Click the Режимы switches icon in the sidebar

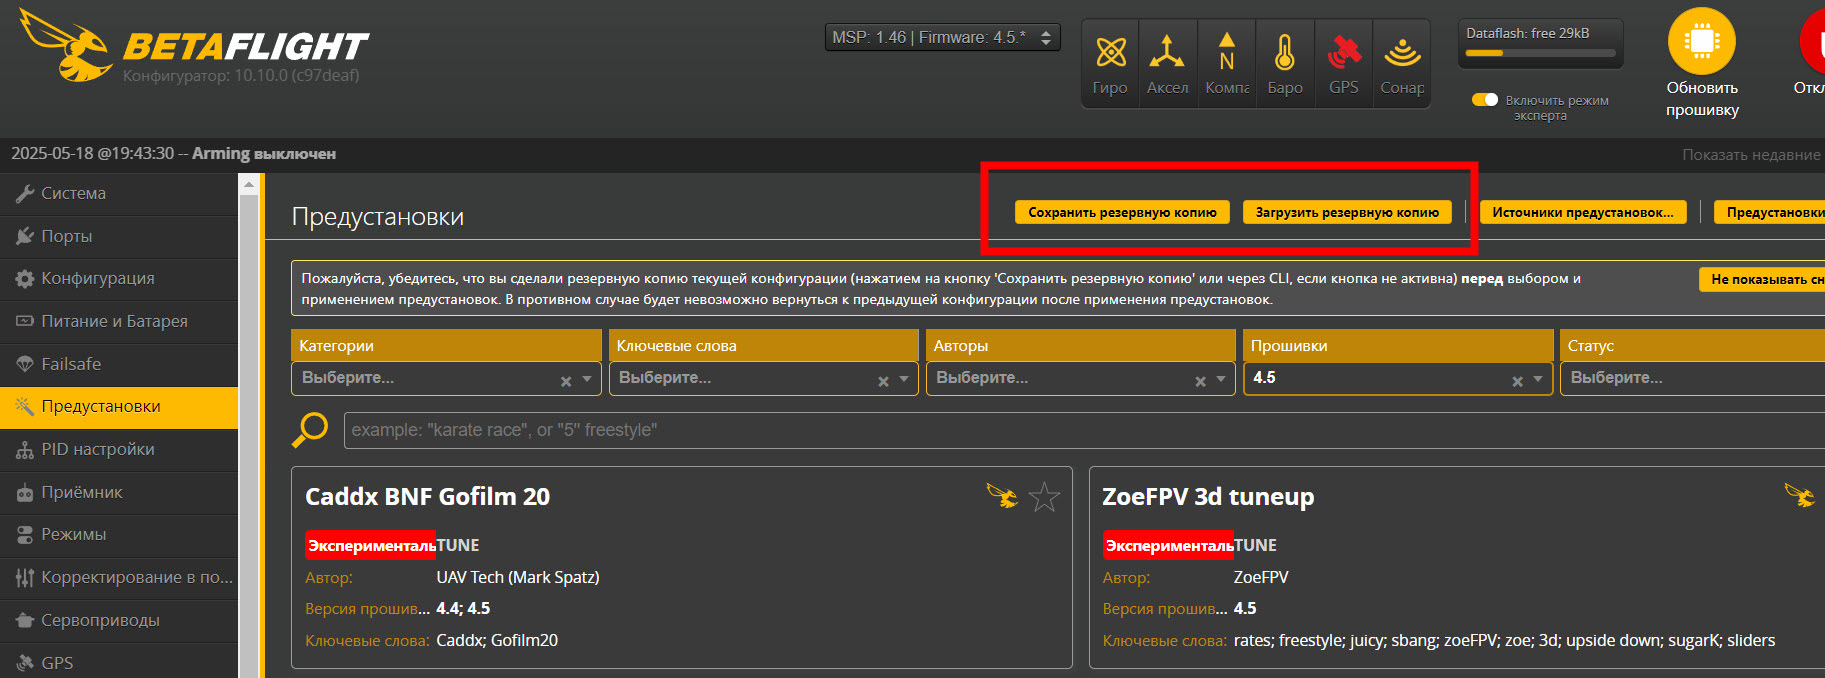point(25,535)
